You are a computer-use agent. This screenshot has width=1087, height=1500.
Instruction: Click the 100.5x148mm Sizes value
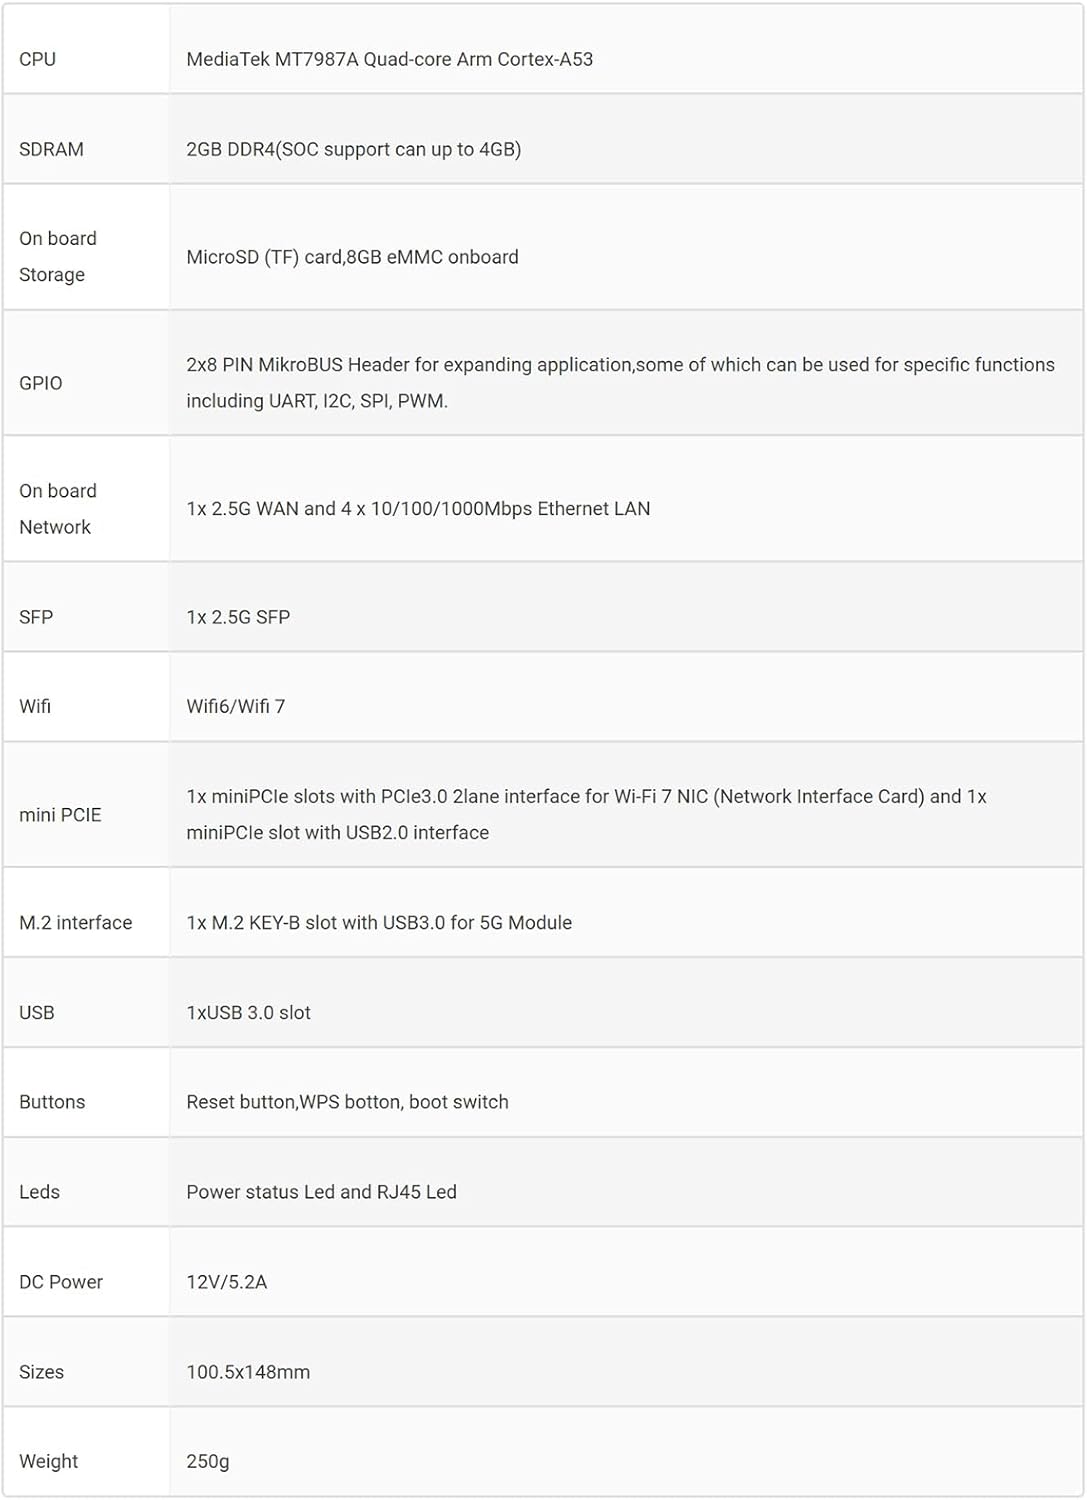pyautogui.click(x=248, y=1372)
